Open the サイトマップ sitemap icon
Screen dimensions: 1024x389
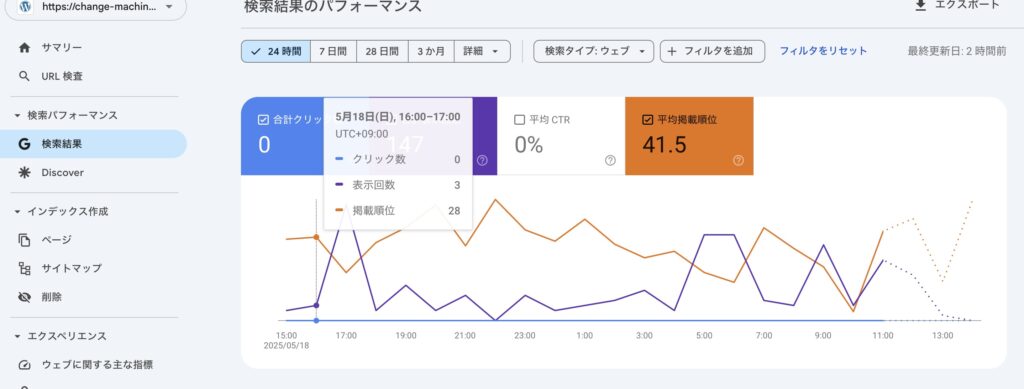pos(24,268)
